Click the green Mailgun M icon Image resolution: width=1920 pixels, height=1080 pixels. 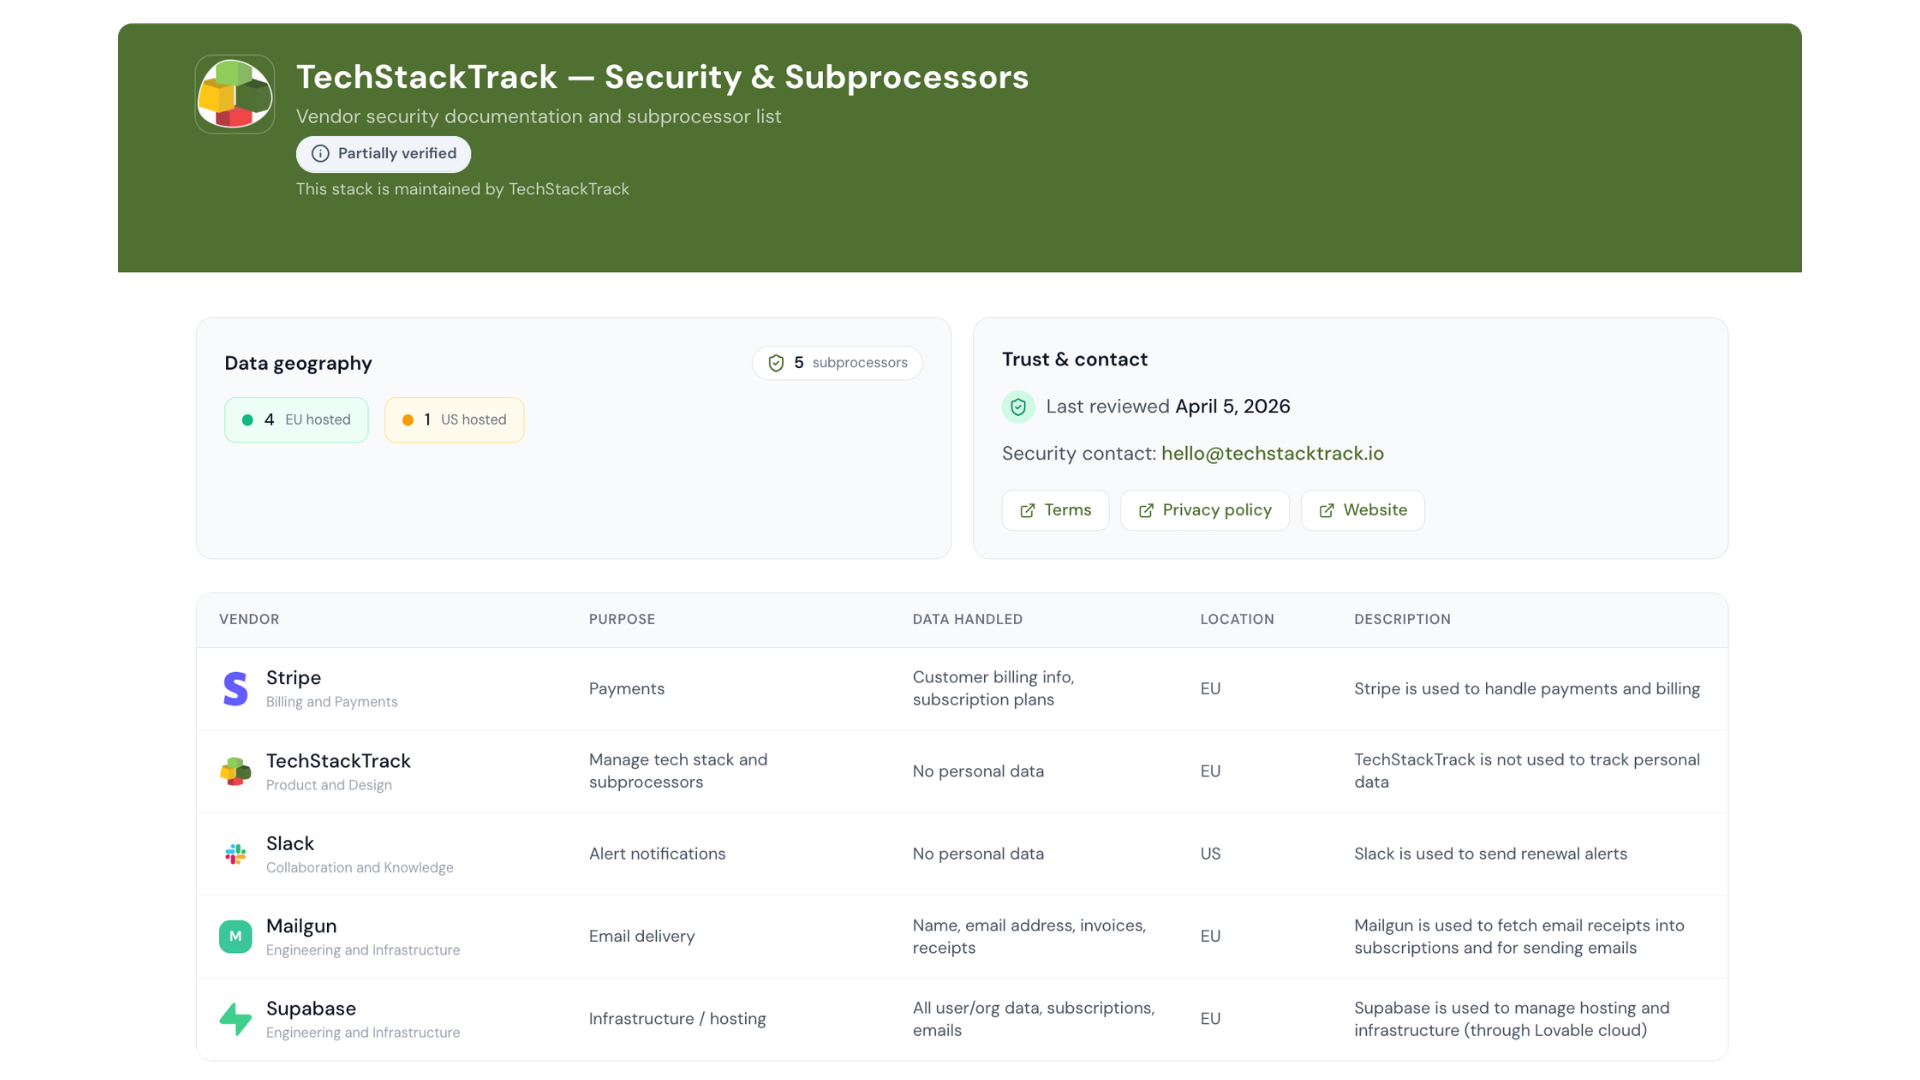tap(235, 937)
